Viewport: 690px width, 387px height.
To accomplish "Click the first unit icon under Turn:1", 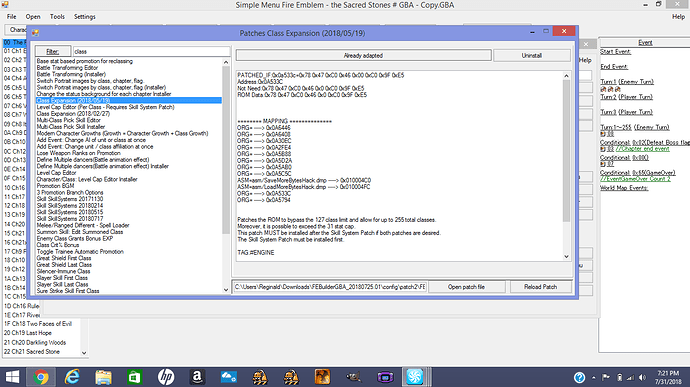I will pos(603,89).
